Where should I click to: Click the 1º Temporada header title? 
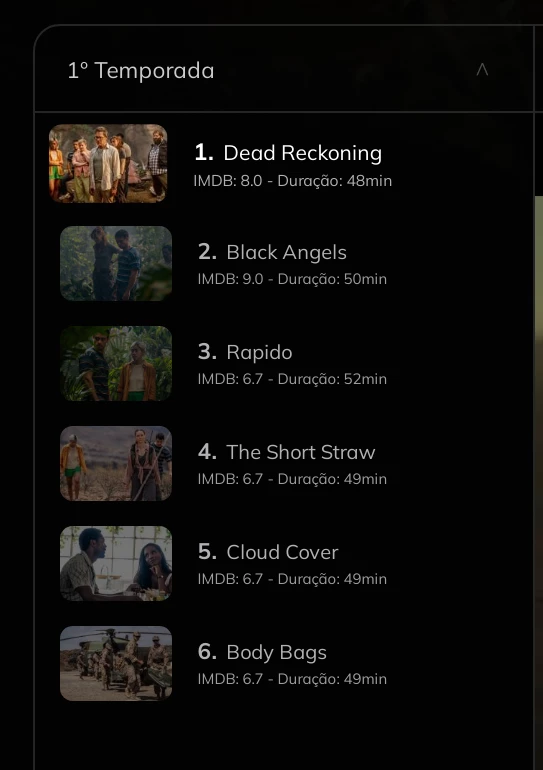click(141, 70)
